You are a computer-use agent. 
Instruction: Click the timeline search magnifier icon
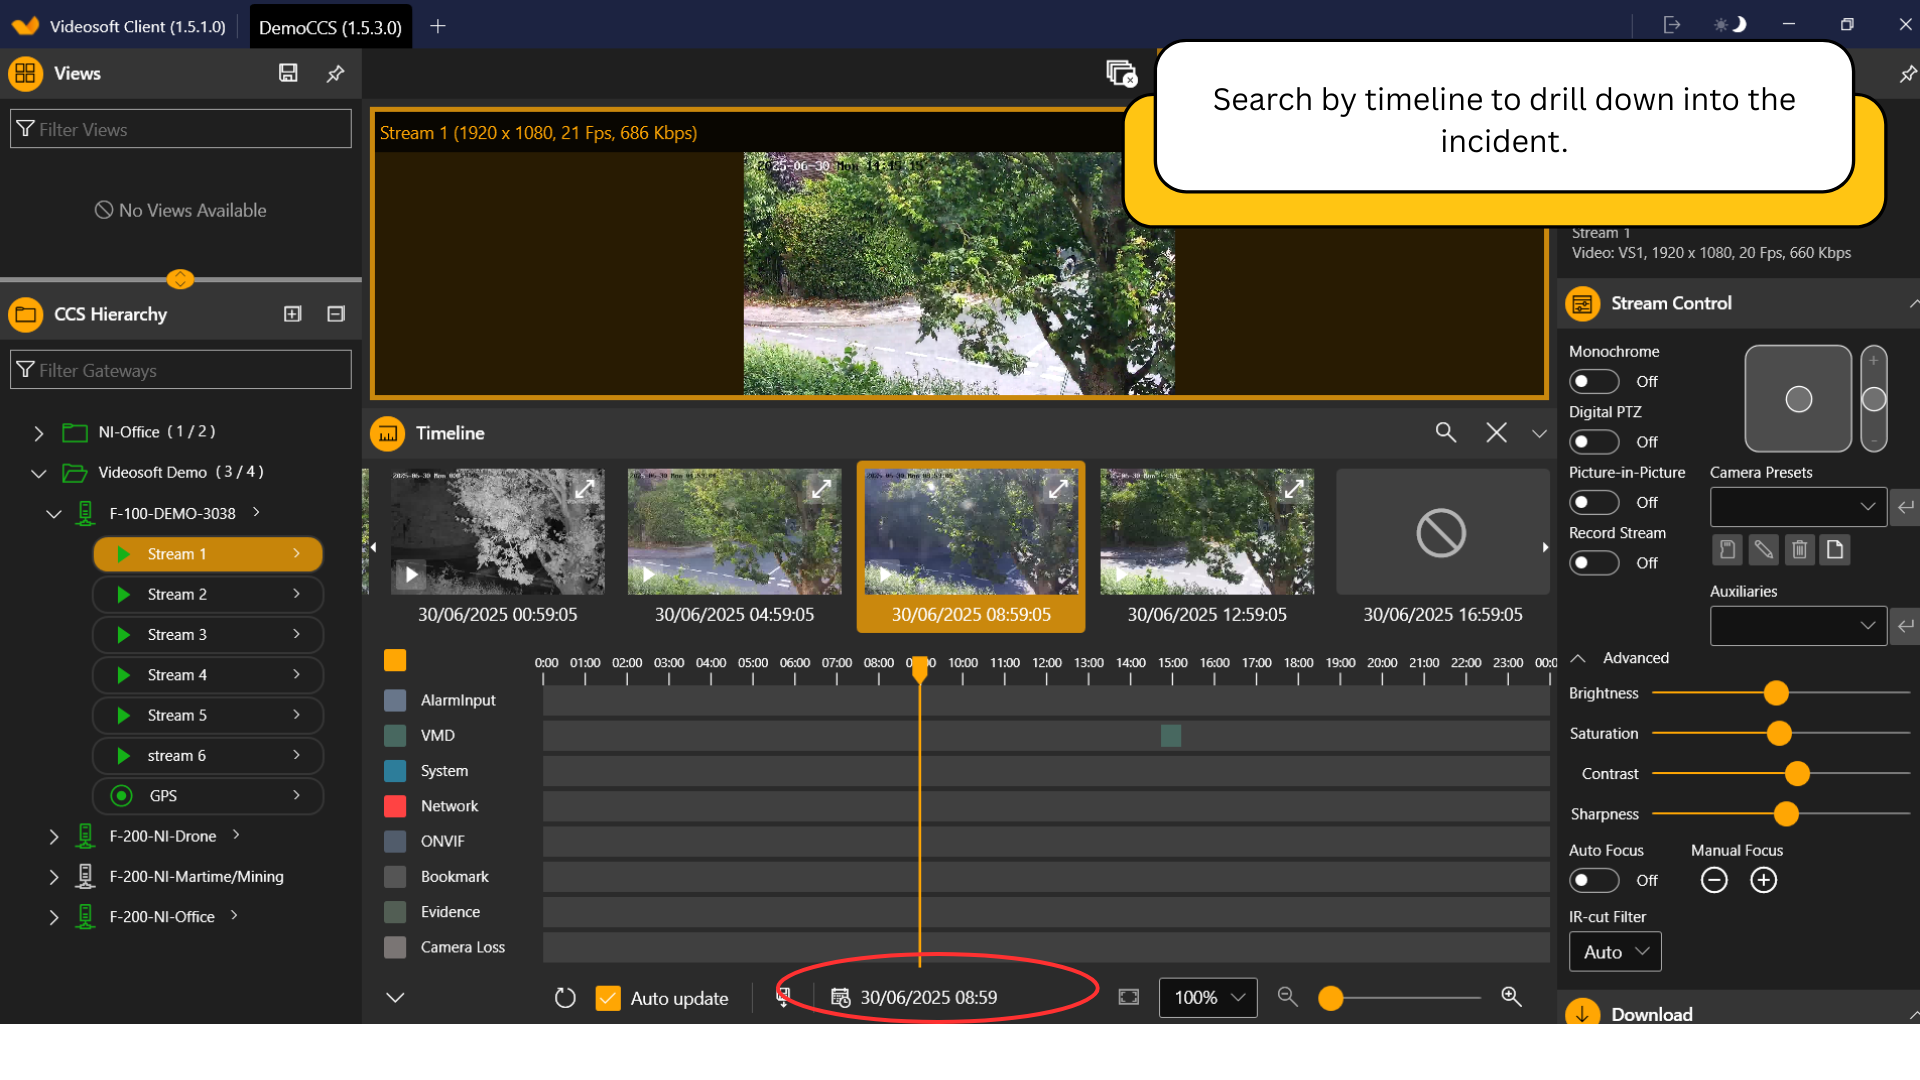point(1445,432)
